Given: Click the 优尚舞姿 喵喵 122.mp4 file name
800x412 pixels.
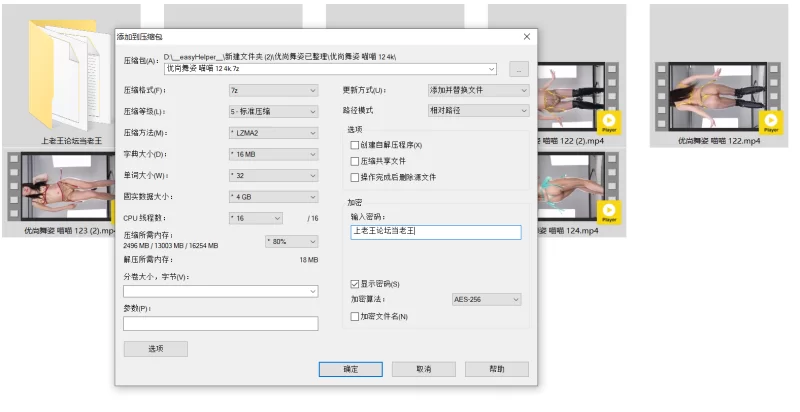Looking at the screenshot, I should pos(719,141).
